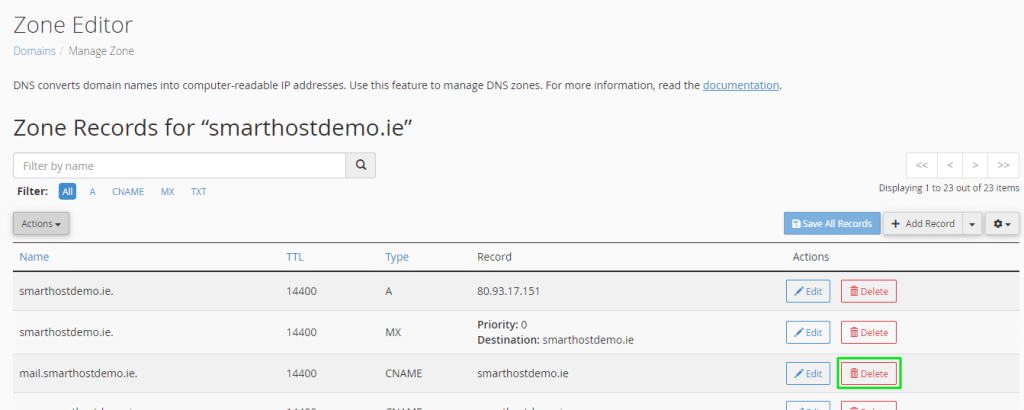Open the Domains breadcrumb link
Viewport: 1024px width, 410px height.
[x=35, y=51]
